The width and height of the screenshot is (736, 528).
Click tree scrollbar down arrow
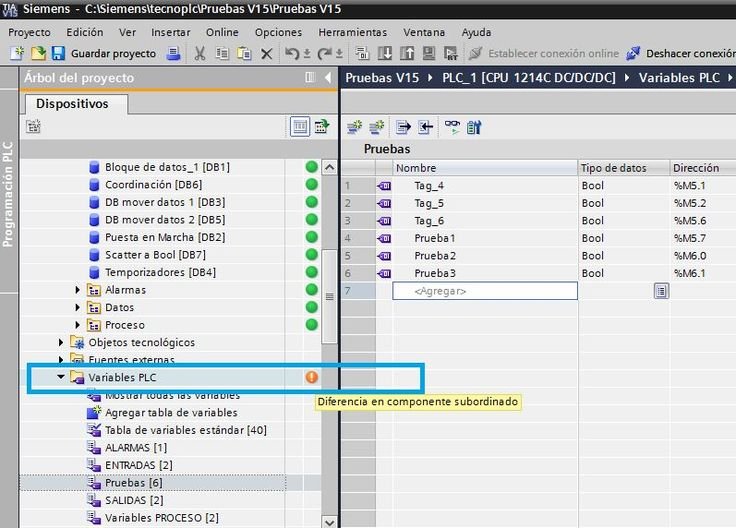(330, 521)
